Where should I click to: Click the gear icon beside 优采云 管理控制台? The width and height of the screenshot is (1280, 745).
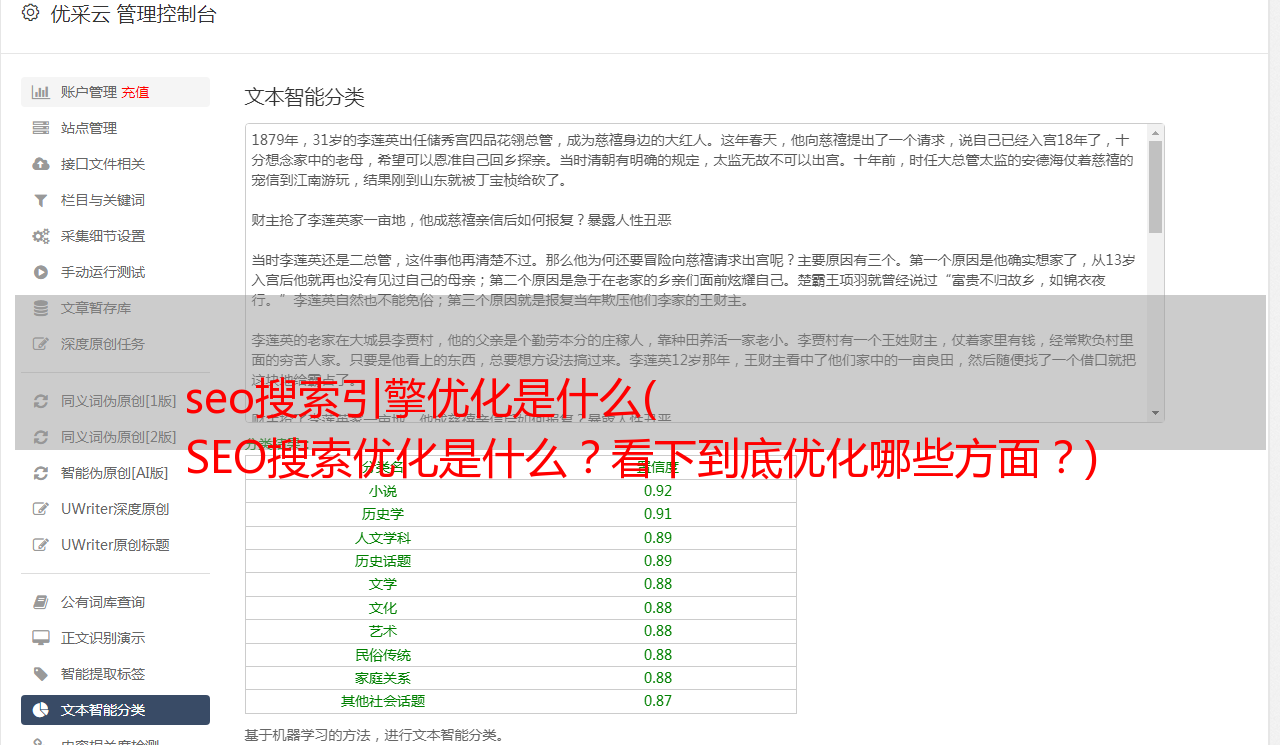30,14
